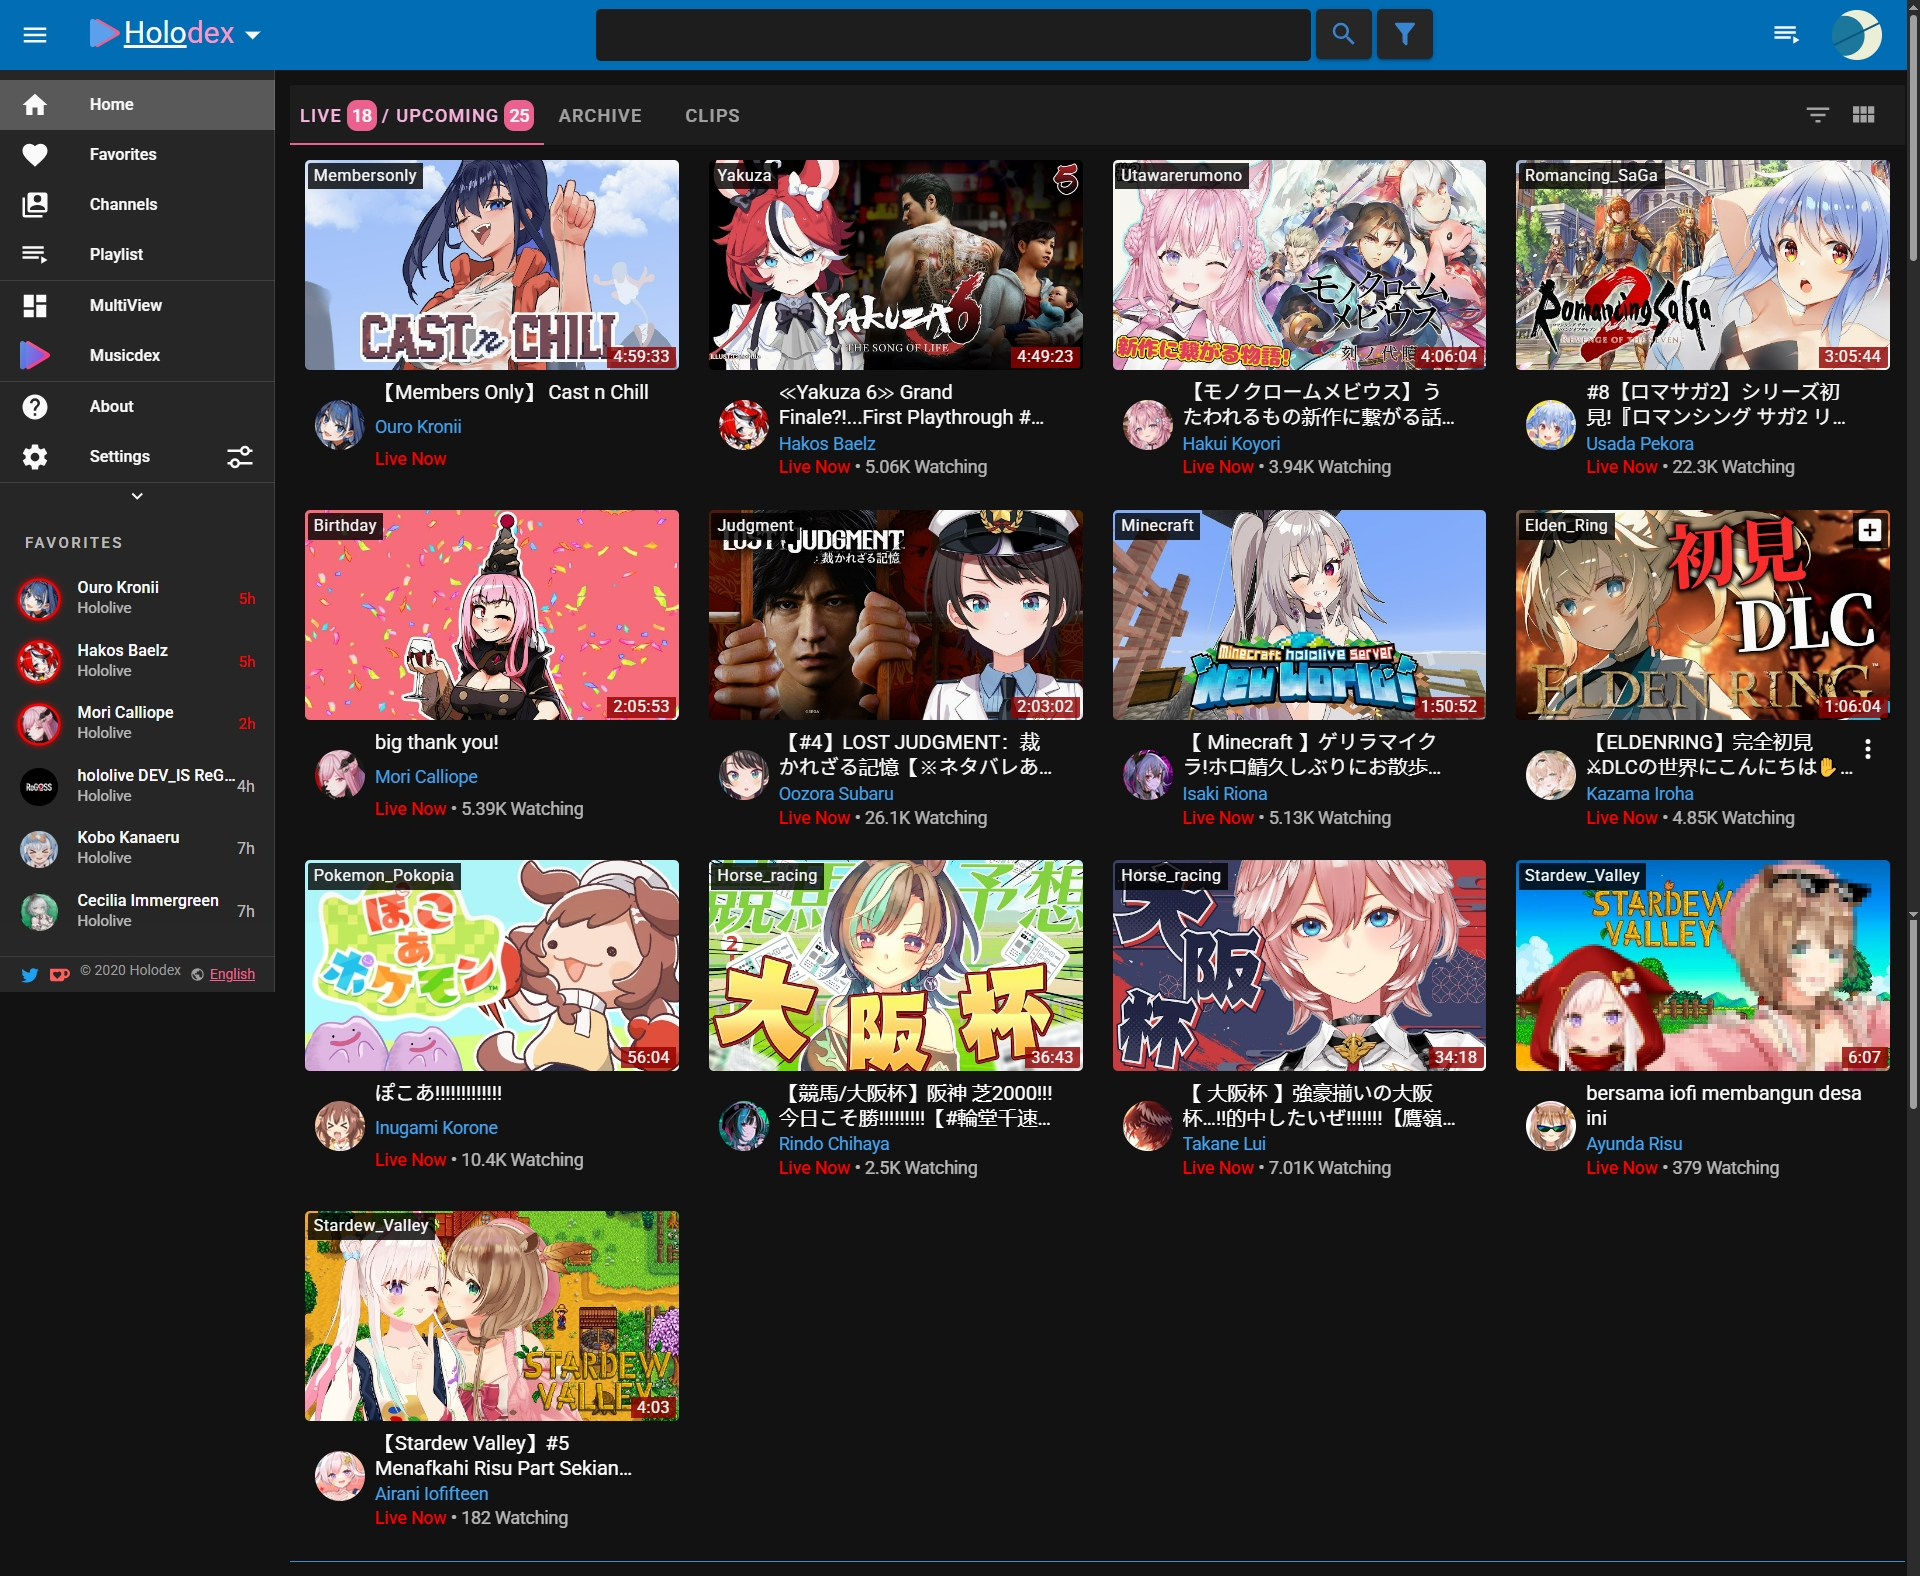
Task: Click the grid layout size icon
Action: pos(1863,115)
